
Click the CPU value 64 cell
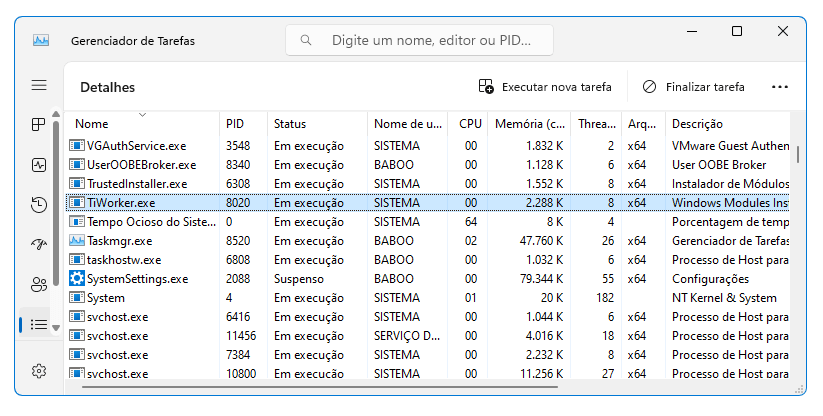coord(471,222)
